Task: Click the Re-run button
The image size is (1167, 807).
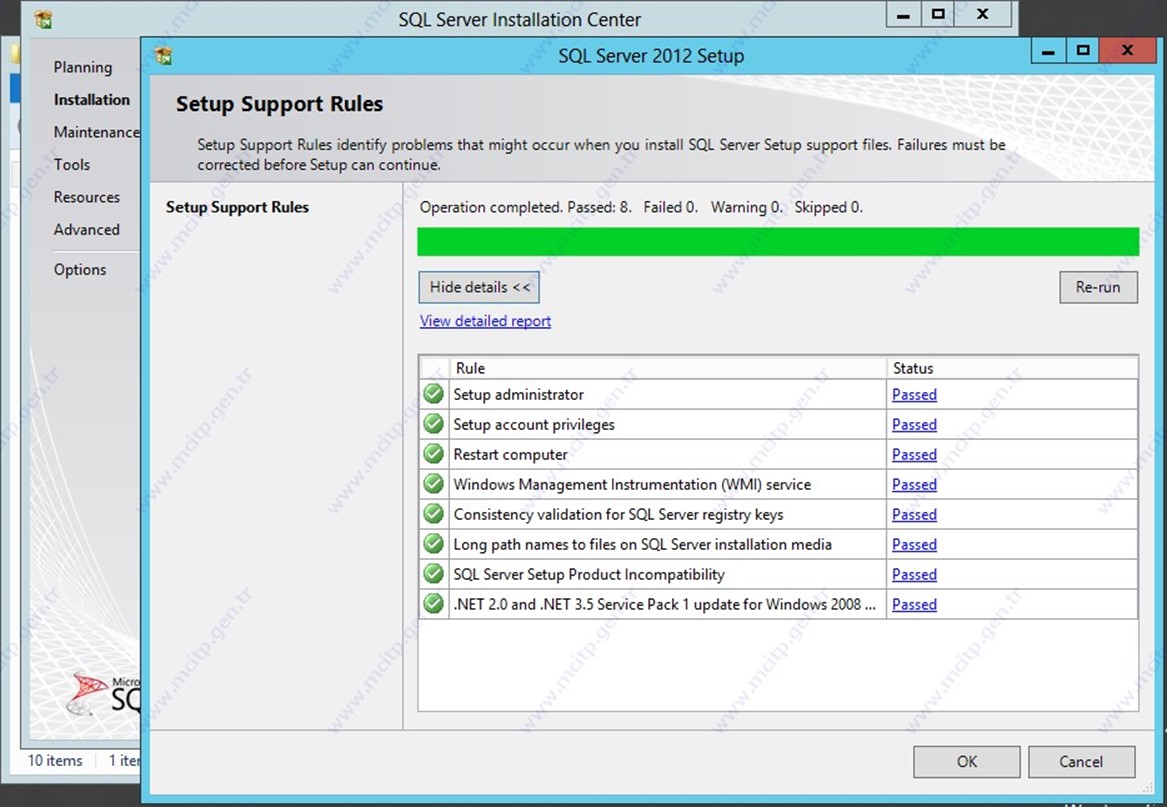Action: click(1099, 287)
